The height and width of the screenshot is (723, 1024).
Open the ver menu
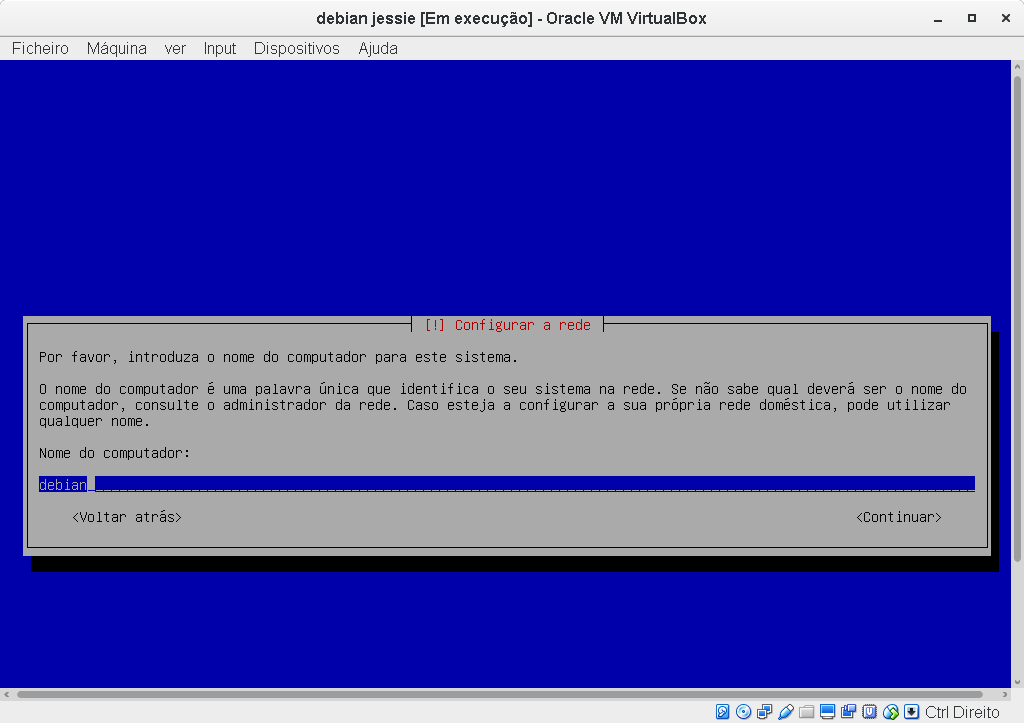[175, 48]
